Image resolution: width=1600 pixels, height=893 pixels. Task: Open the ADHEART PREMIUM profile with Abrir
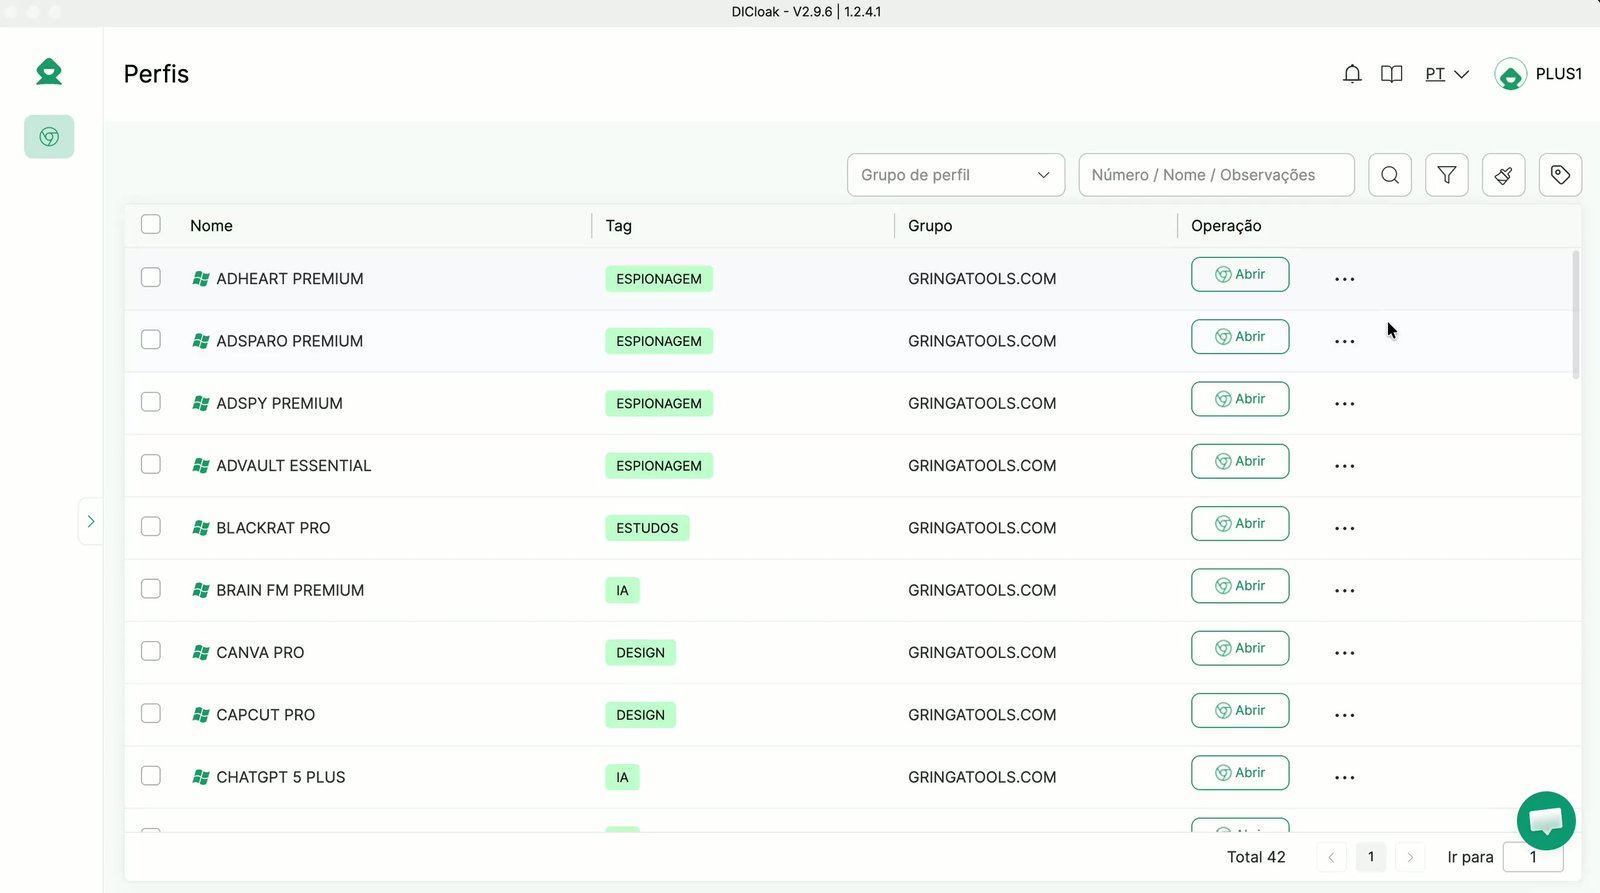click(x=1240, y=274)
